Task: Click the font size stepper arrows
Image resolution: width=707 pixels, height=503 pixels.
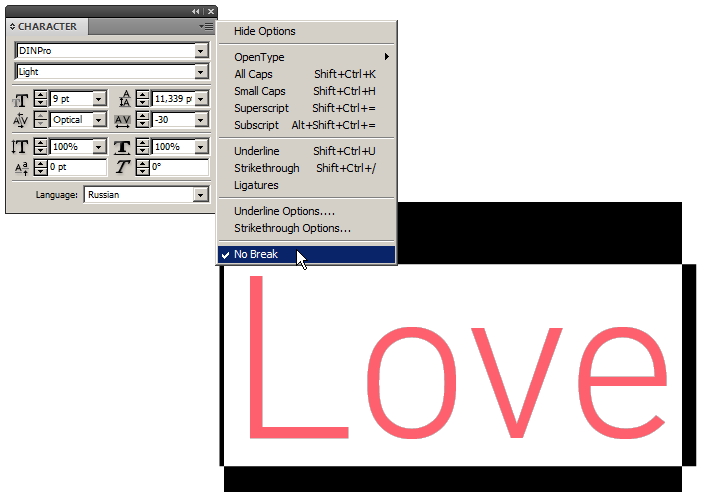Action: [41, 99]
